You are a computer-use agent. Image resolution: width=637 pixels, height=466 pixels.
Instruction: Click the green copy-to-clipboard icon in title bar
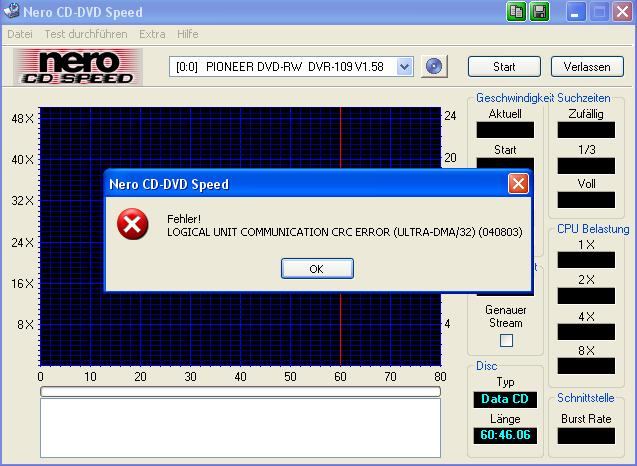[x=516, y=11]
